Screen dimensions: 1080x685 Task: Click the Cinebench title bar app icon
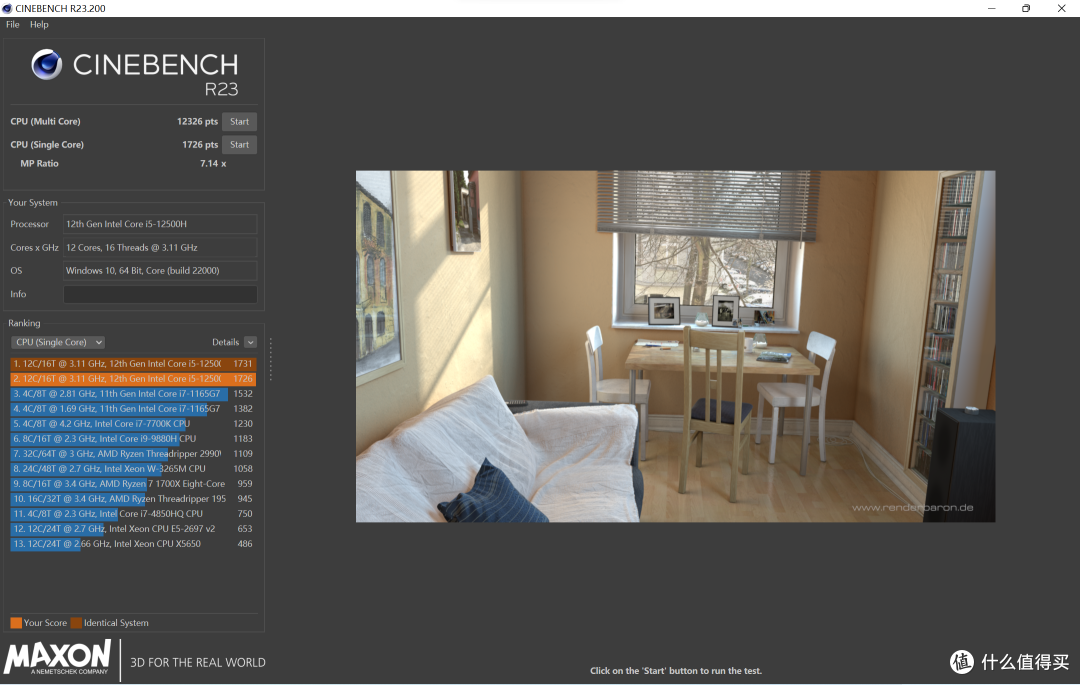coord(7,8)
